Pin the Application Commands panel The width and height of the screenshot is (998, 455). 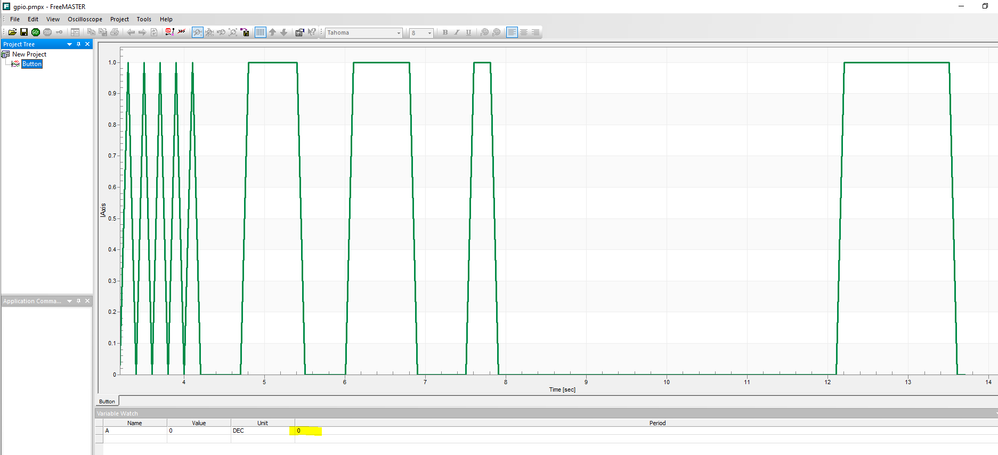(79, 301)
